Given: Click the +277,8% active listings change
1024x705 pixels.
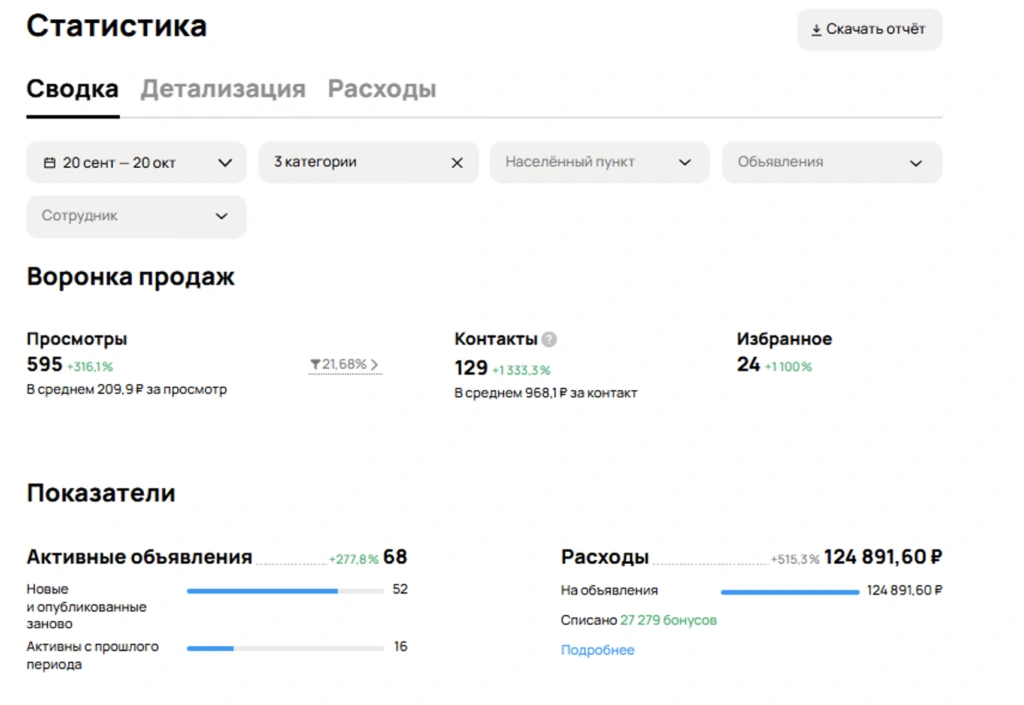Looking at the screenshot, I should 353,559.
